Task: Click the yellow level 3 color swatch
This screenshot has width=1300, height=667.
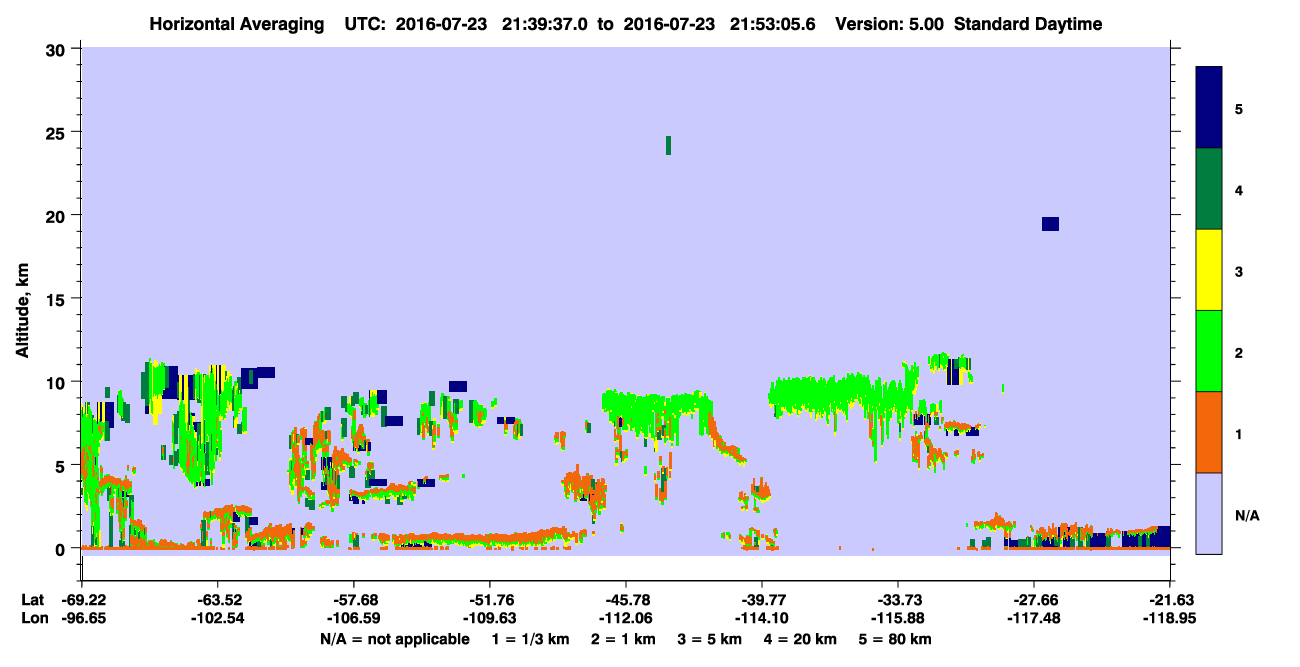Action: click(x=1209, y=270)
